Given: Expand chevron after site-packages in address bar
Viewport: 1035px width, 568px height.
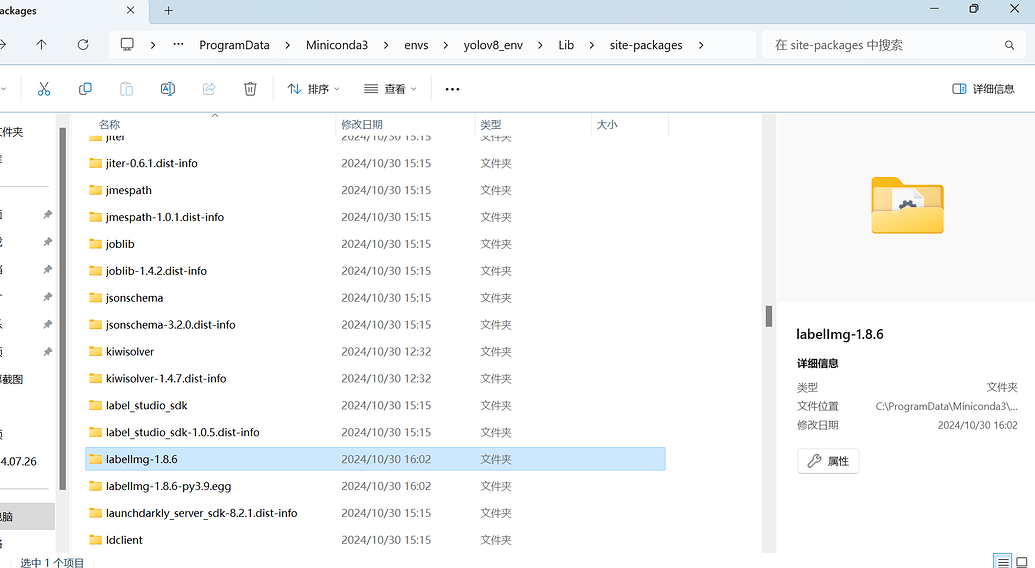Looking at the screenshot, I should click(700, 45).
